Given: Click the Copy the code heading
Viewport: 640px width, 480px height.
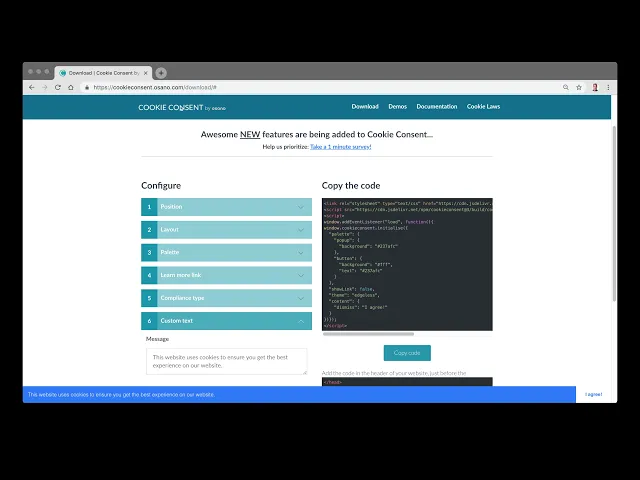Looking at the screenshot, I should tap(351, 186).
